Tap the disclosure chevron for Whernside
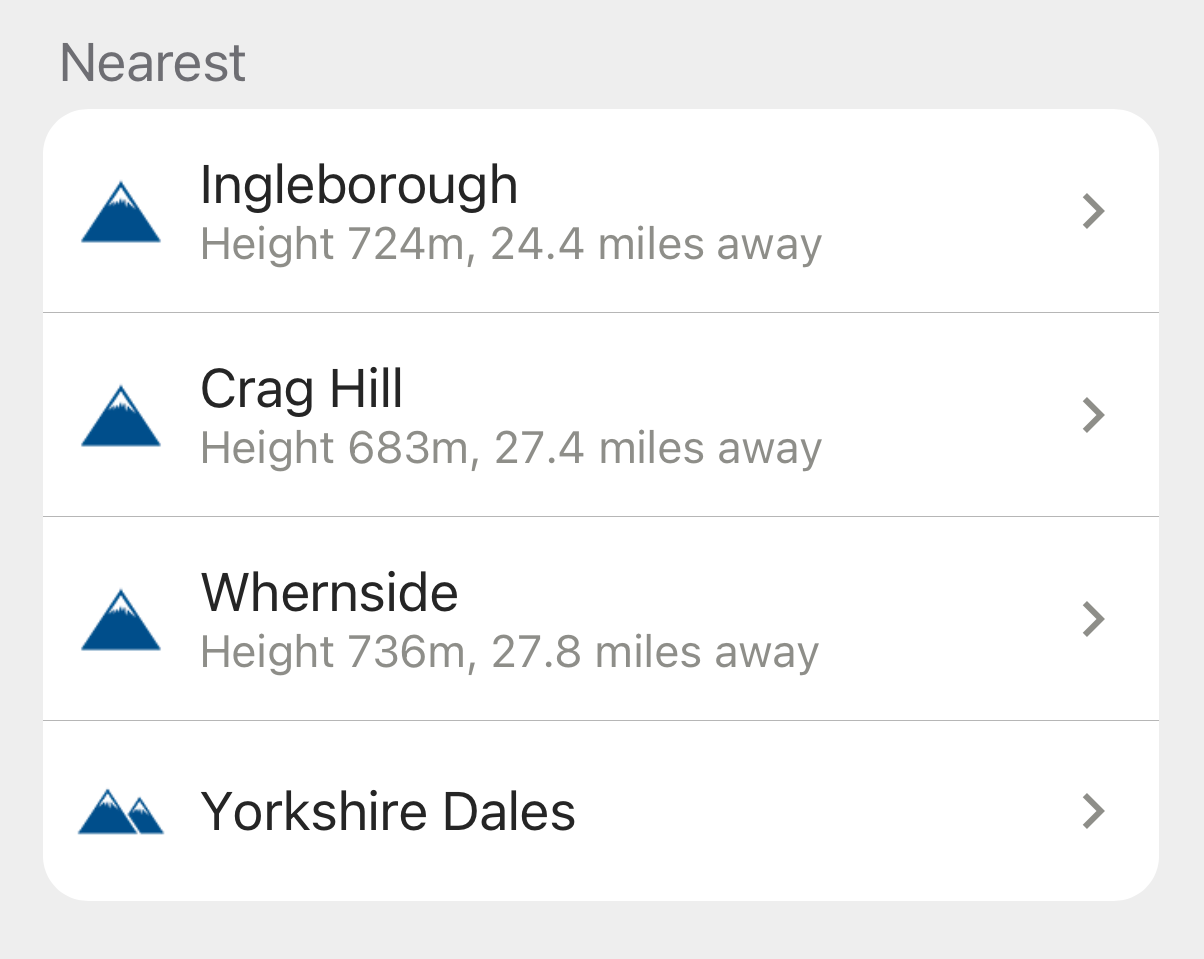The width and height of the screenshot is (1204, 959). tap(1094, 620)
